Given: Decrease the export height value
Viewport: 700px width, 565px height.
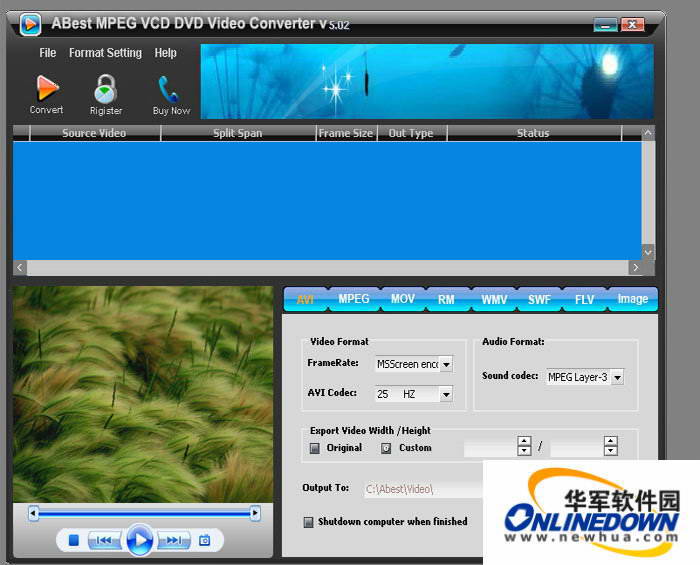Looking at the screenshot, I should (x=611, y=451).
